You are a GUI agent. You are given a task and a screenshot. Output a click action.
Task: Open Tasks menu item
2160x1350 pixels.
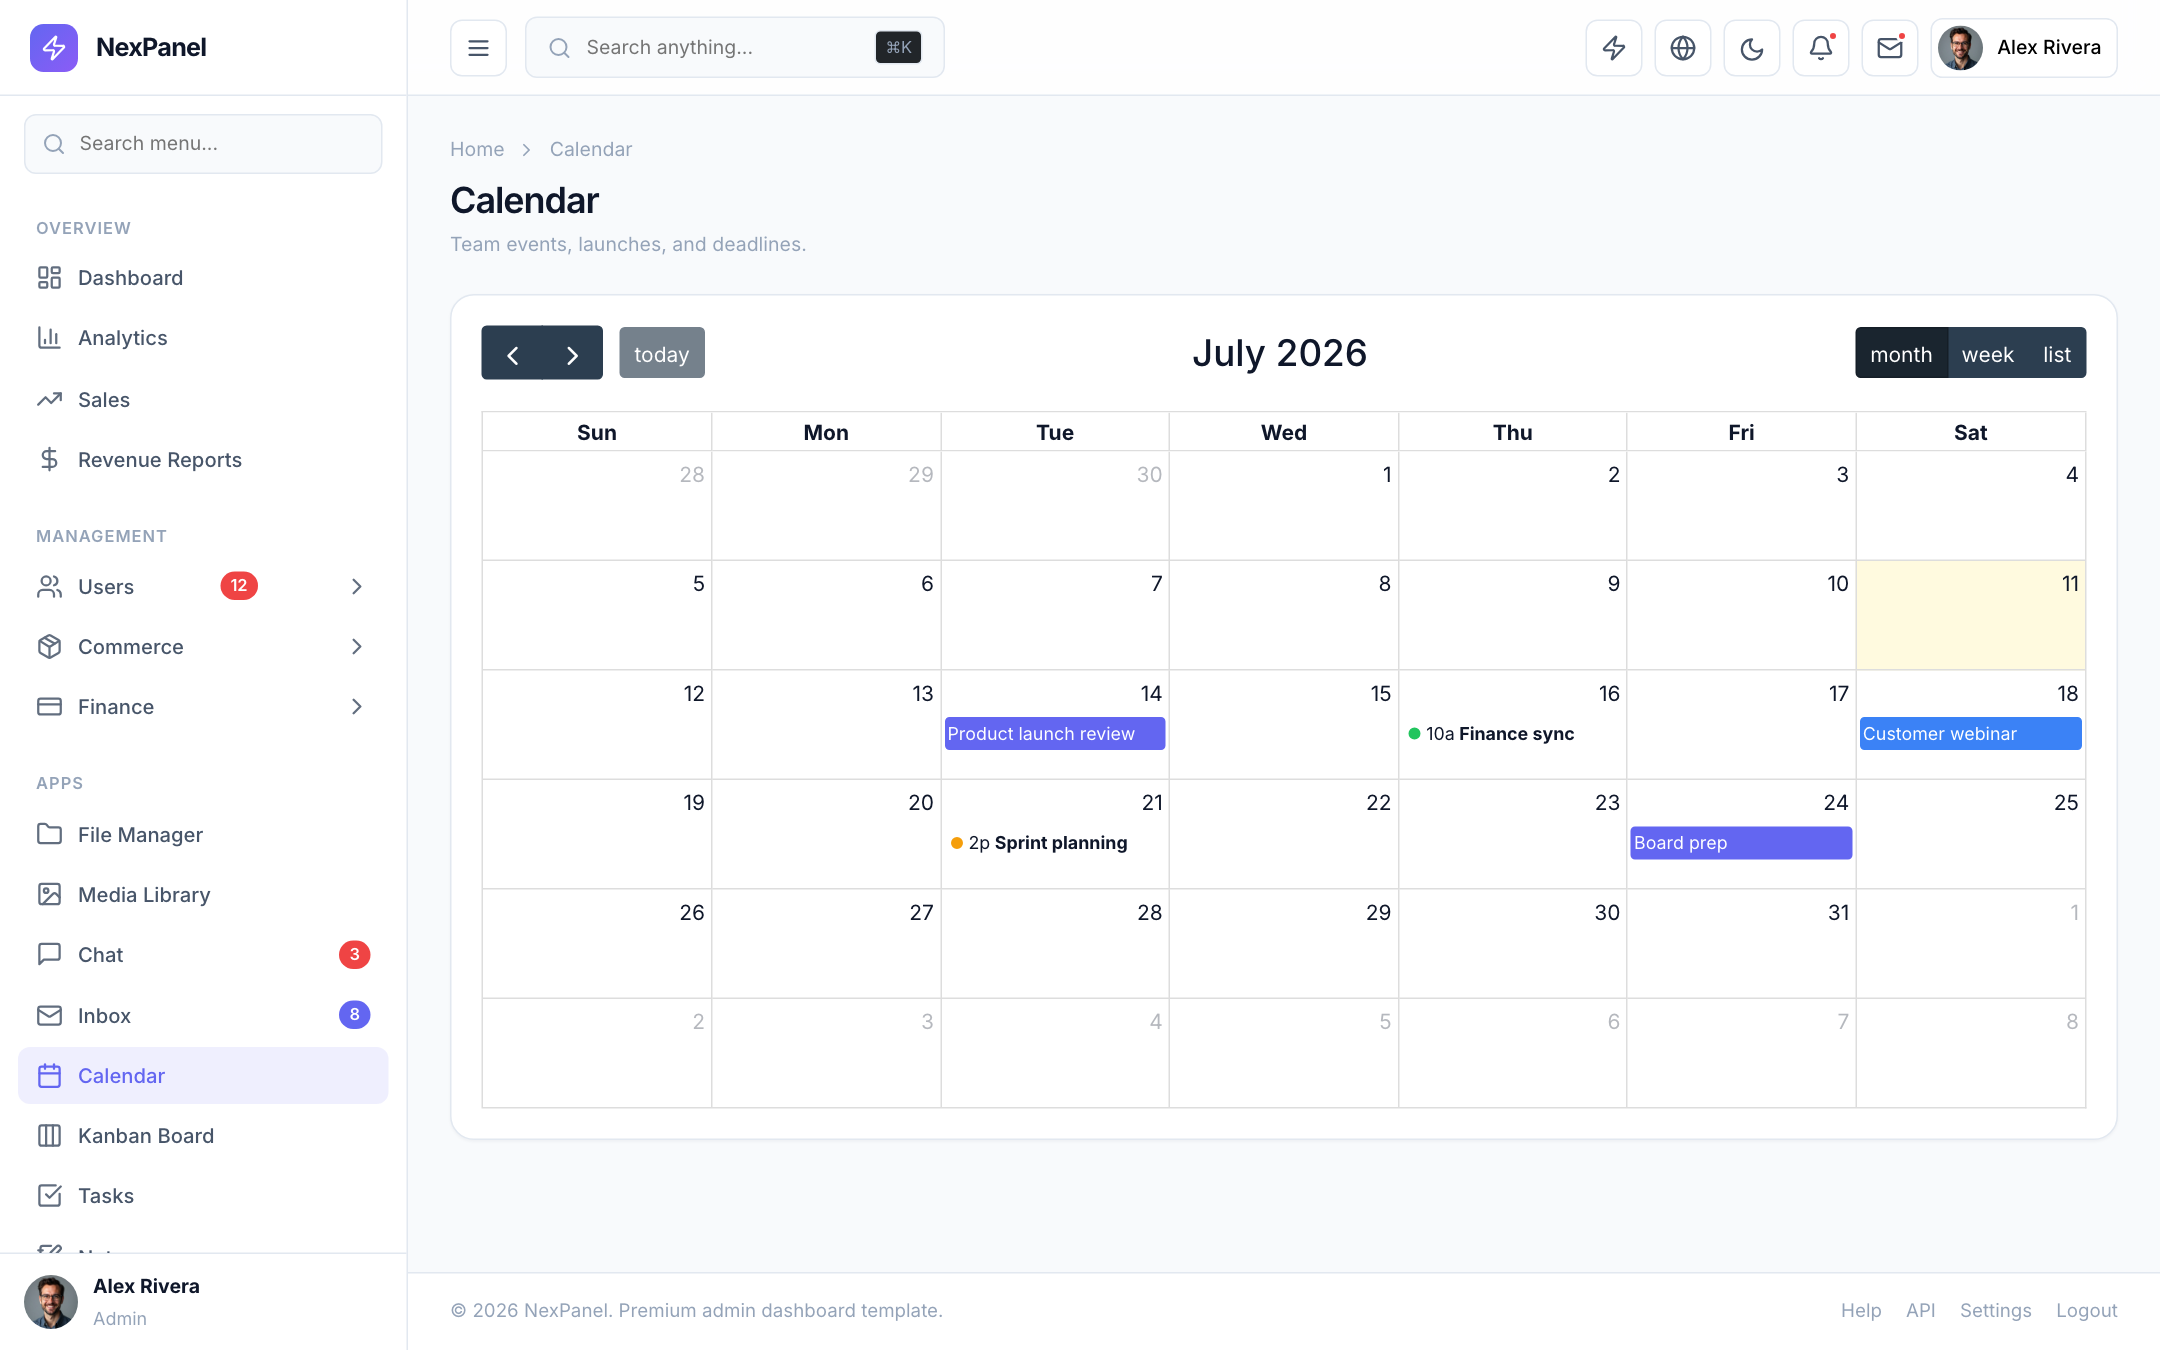tap(203, 1195)
